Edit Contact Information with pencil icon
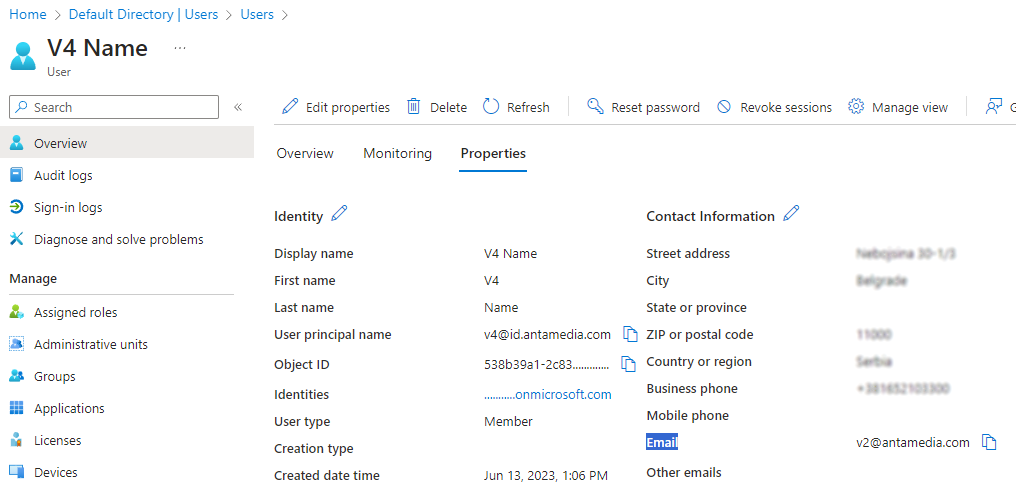 pyautogui.click(x=791, y=214)
